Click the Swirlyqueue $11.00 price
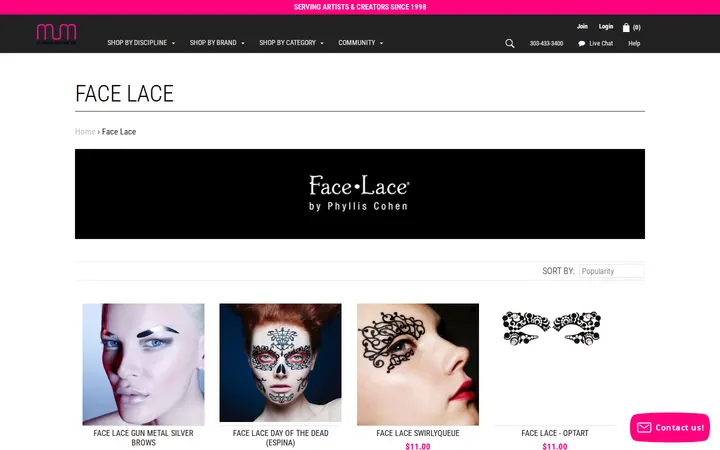Screen dimensions: 720x450 click(418, 446)
